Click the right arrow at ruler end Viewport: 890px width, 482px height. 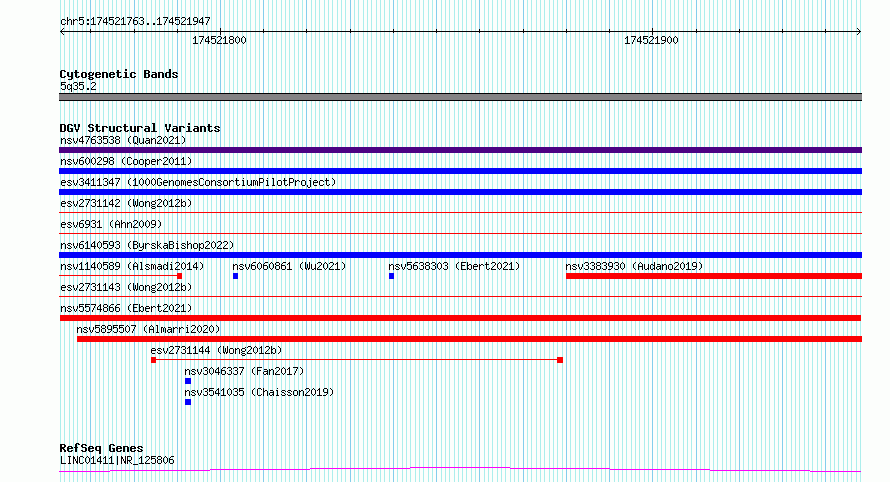(859, 32)
